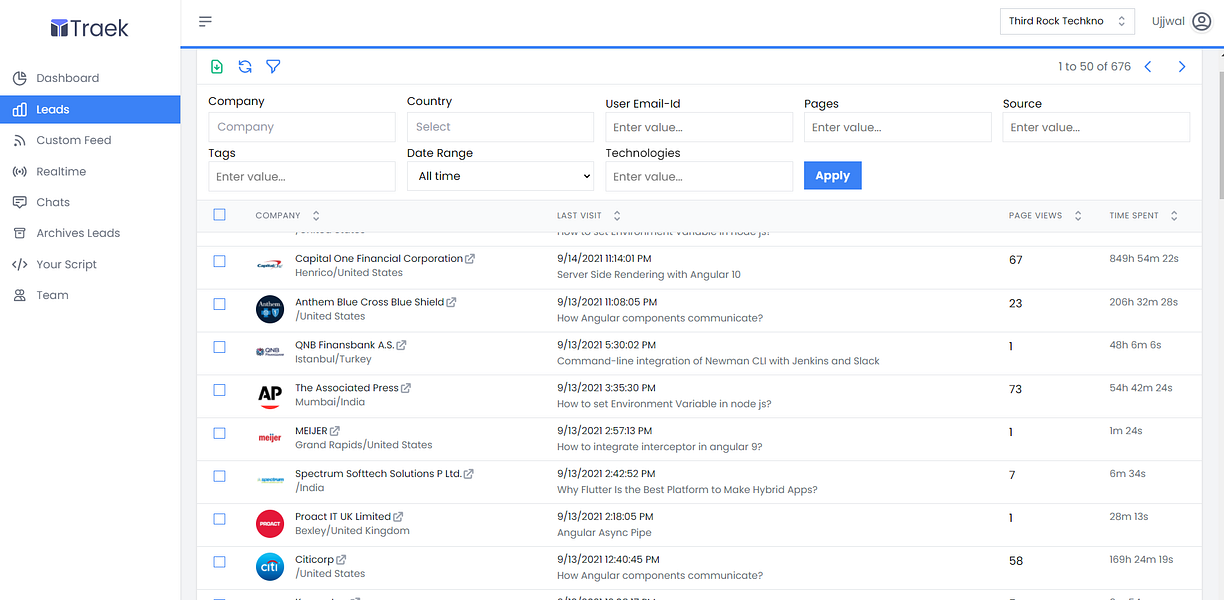The image size is (1224, 600).
Task: Open Angular Async Pipe page link
Action: [604, 532]
